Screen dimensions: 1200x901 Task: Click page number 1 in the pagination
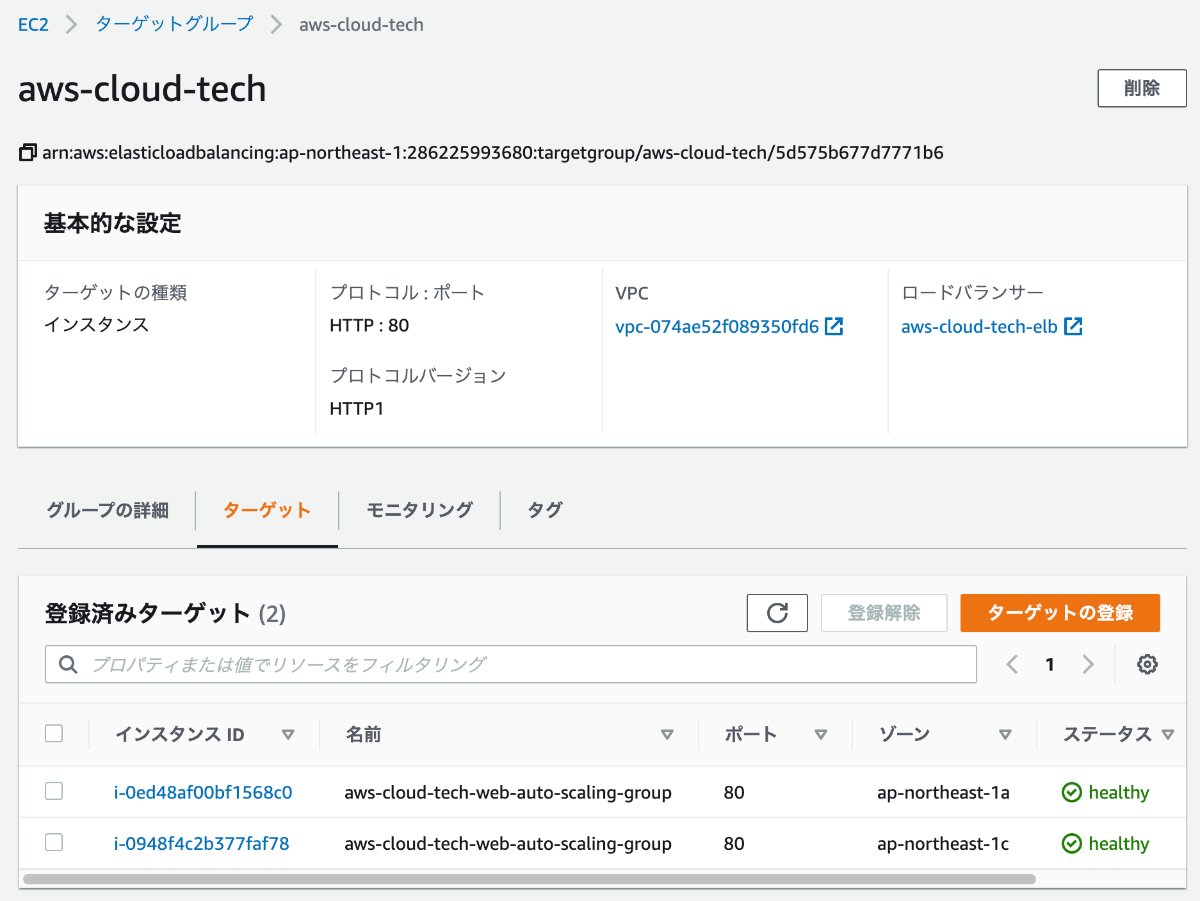point(1049,664)
